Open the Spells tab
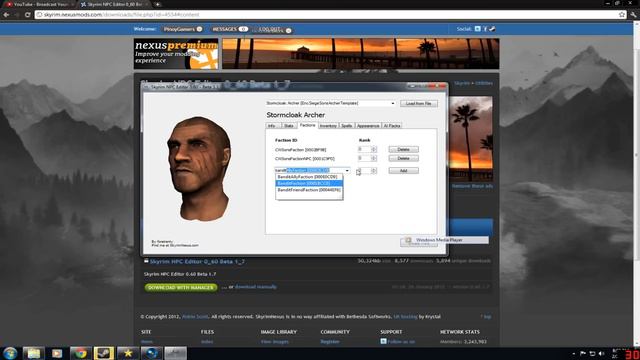 pyautogui.click(x=347, y=126)
